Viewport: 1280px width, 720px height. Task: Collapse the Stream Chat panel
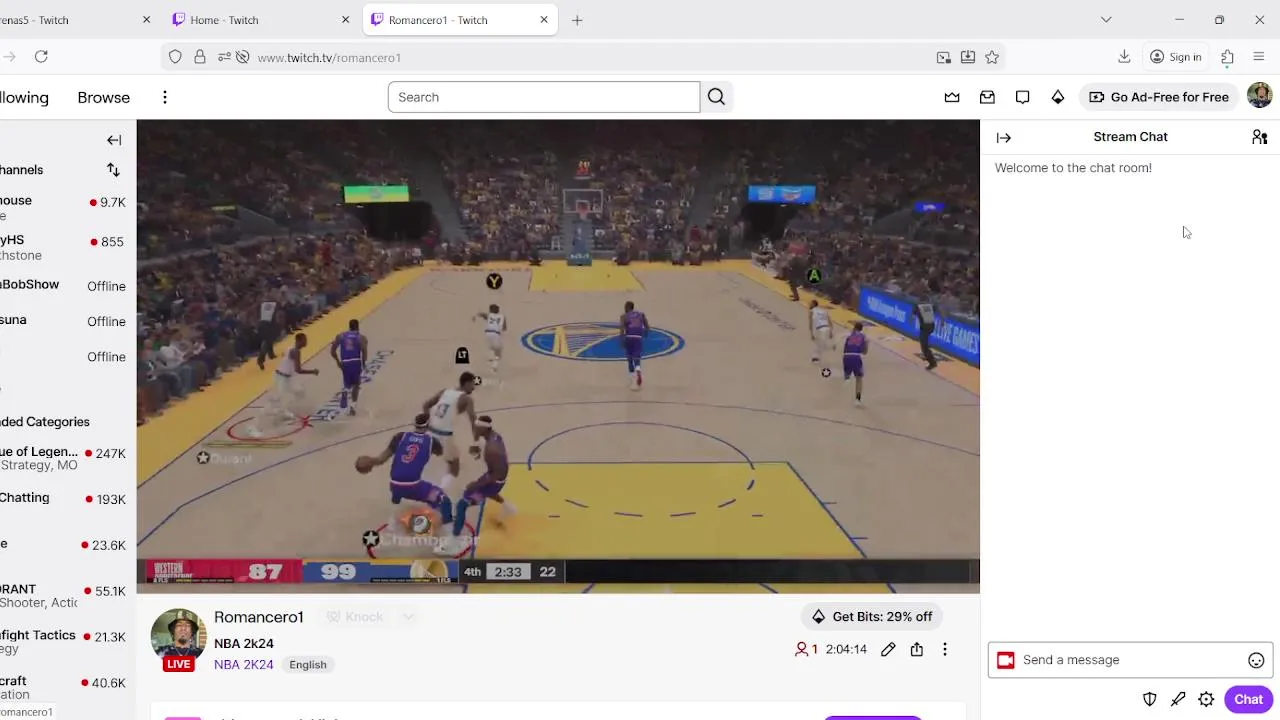tap(1004, 138)
